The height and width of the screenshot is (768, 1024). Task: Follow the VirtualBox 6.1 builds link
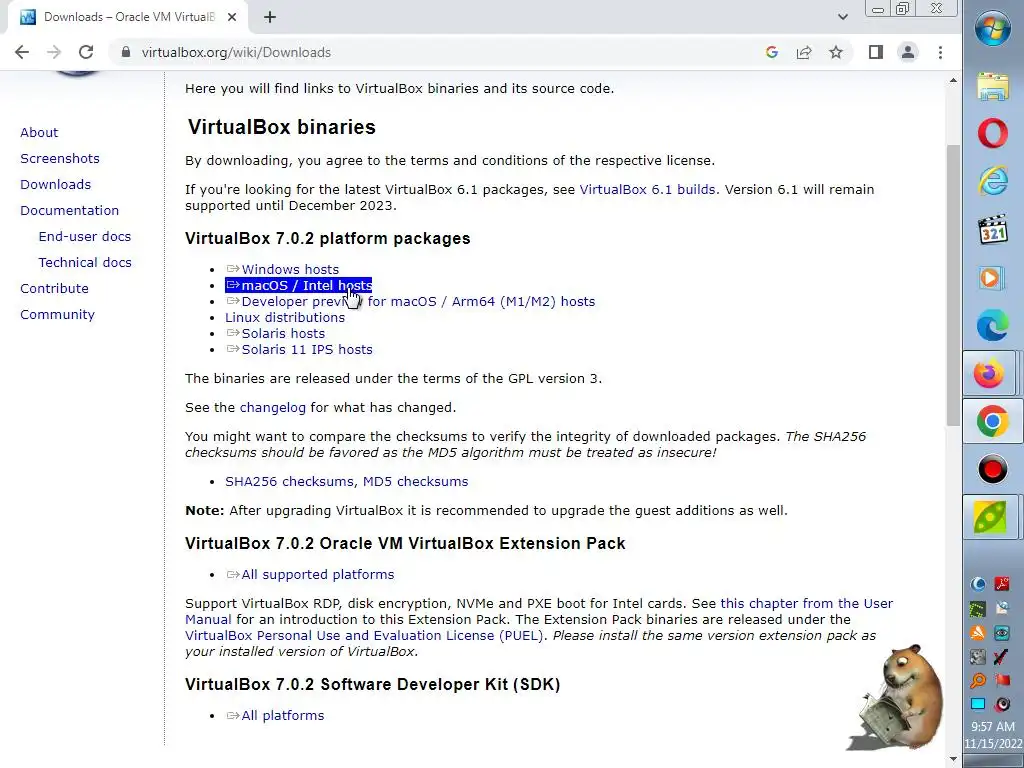647,189
